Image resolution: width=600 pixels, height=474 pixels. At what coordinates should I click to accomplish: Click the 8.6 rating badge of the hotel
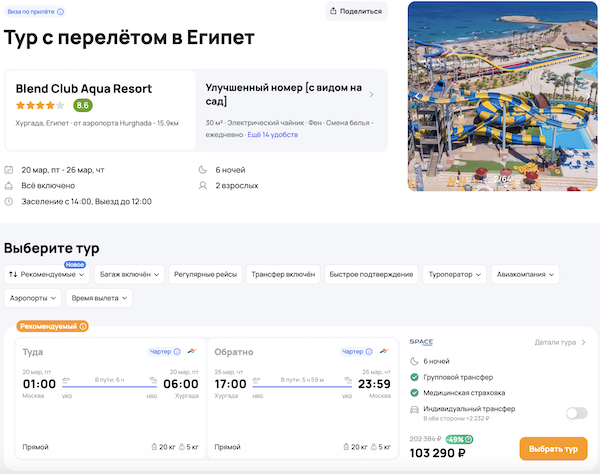82,105
